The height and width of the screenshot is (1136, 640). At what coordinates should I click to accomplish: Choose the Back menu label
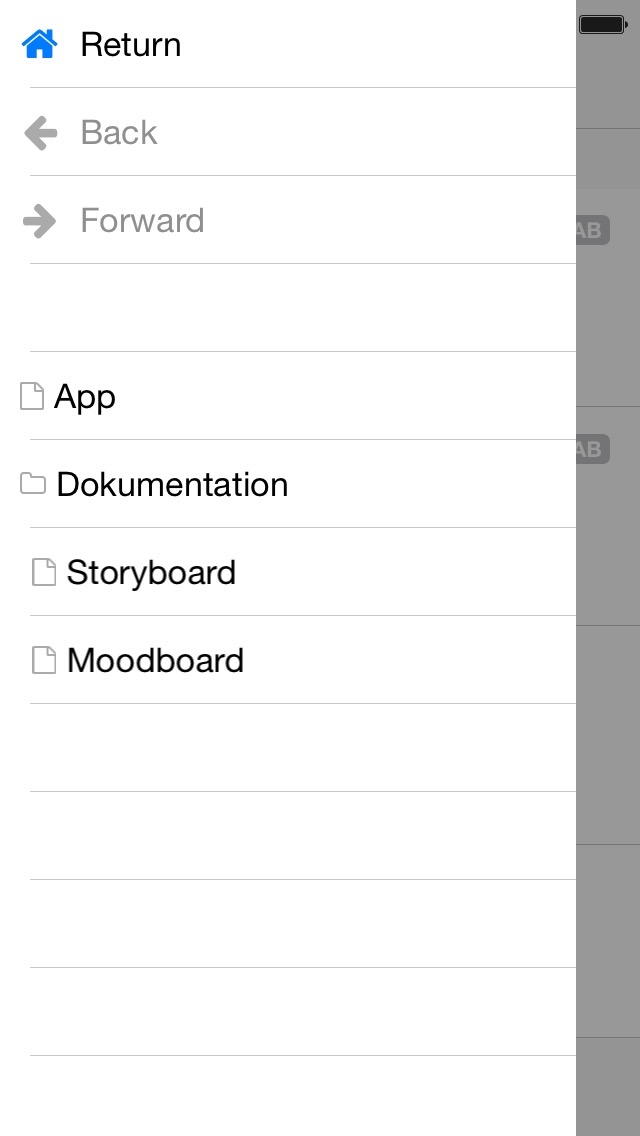[x=119, y=132]
